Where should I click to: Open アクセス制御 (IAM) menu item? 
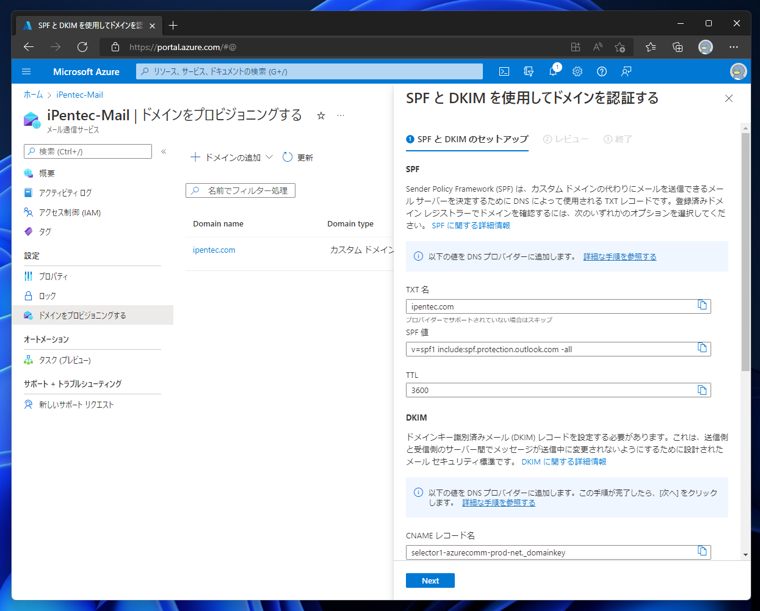coord(69,212)
